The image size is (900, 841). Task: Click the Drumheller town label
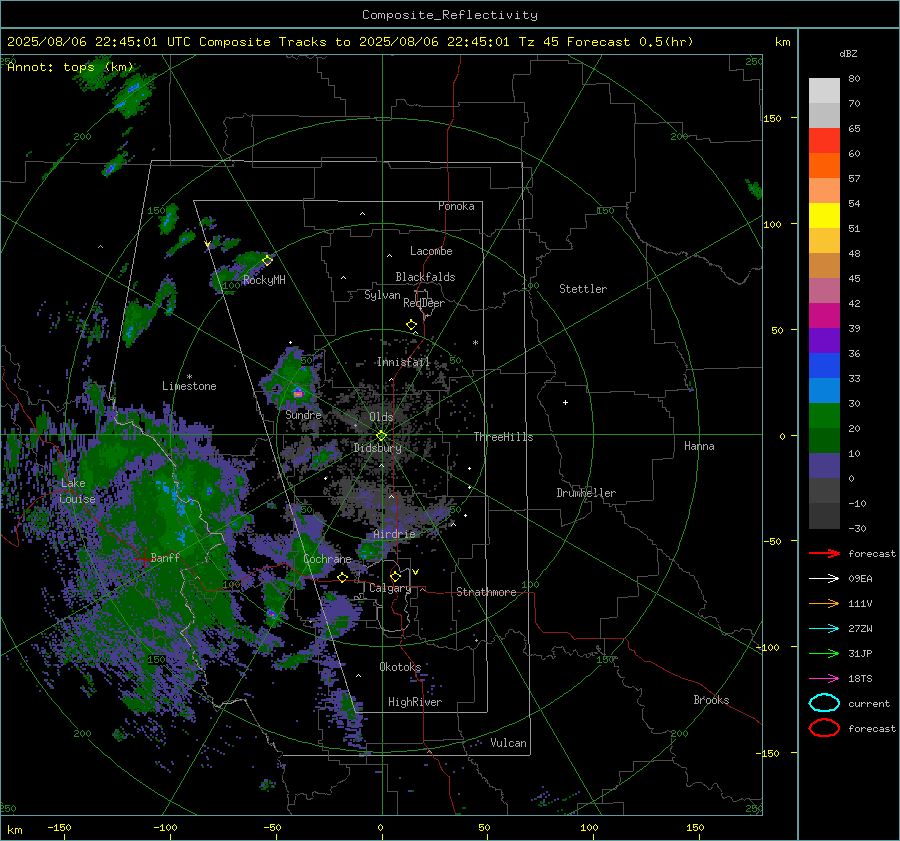(586, 493)
